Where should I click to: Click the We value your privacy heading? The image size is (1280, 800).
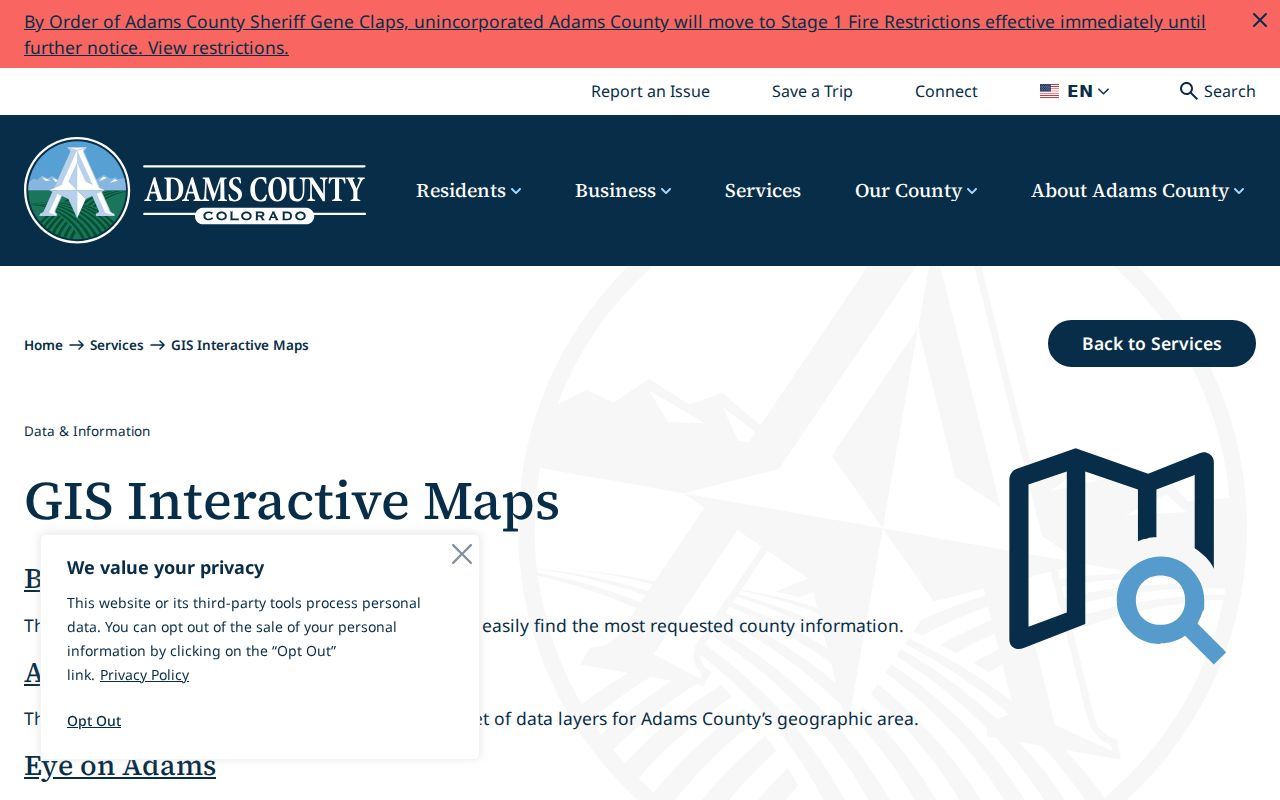click(166, 568)
